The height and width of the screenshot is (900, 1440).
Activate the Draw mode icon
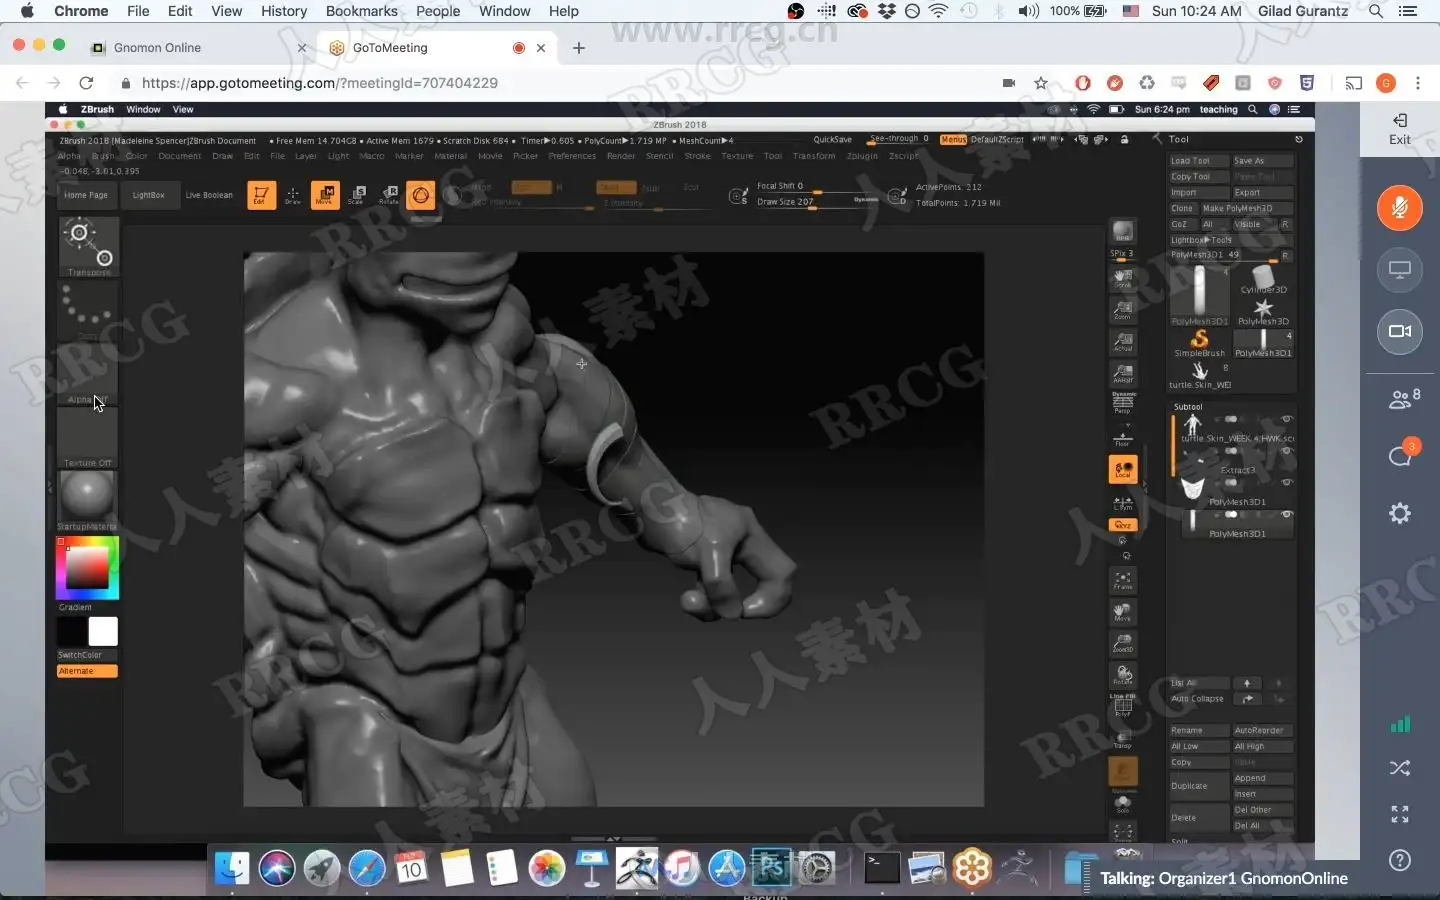click(293, 195)
